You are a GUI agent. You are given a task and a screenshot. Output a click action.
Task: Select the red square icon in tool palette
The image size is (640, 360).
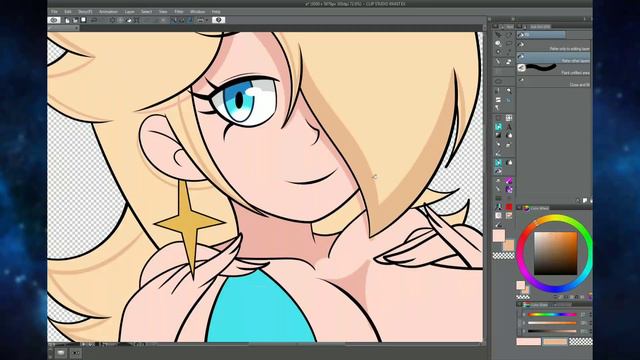509,207
